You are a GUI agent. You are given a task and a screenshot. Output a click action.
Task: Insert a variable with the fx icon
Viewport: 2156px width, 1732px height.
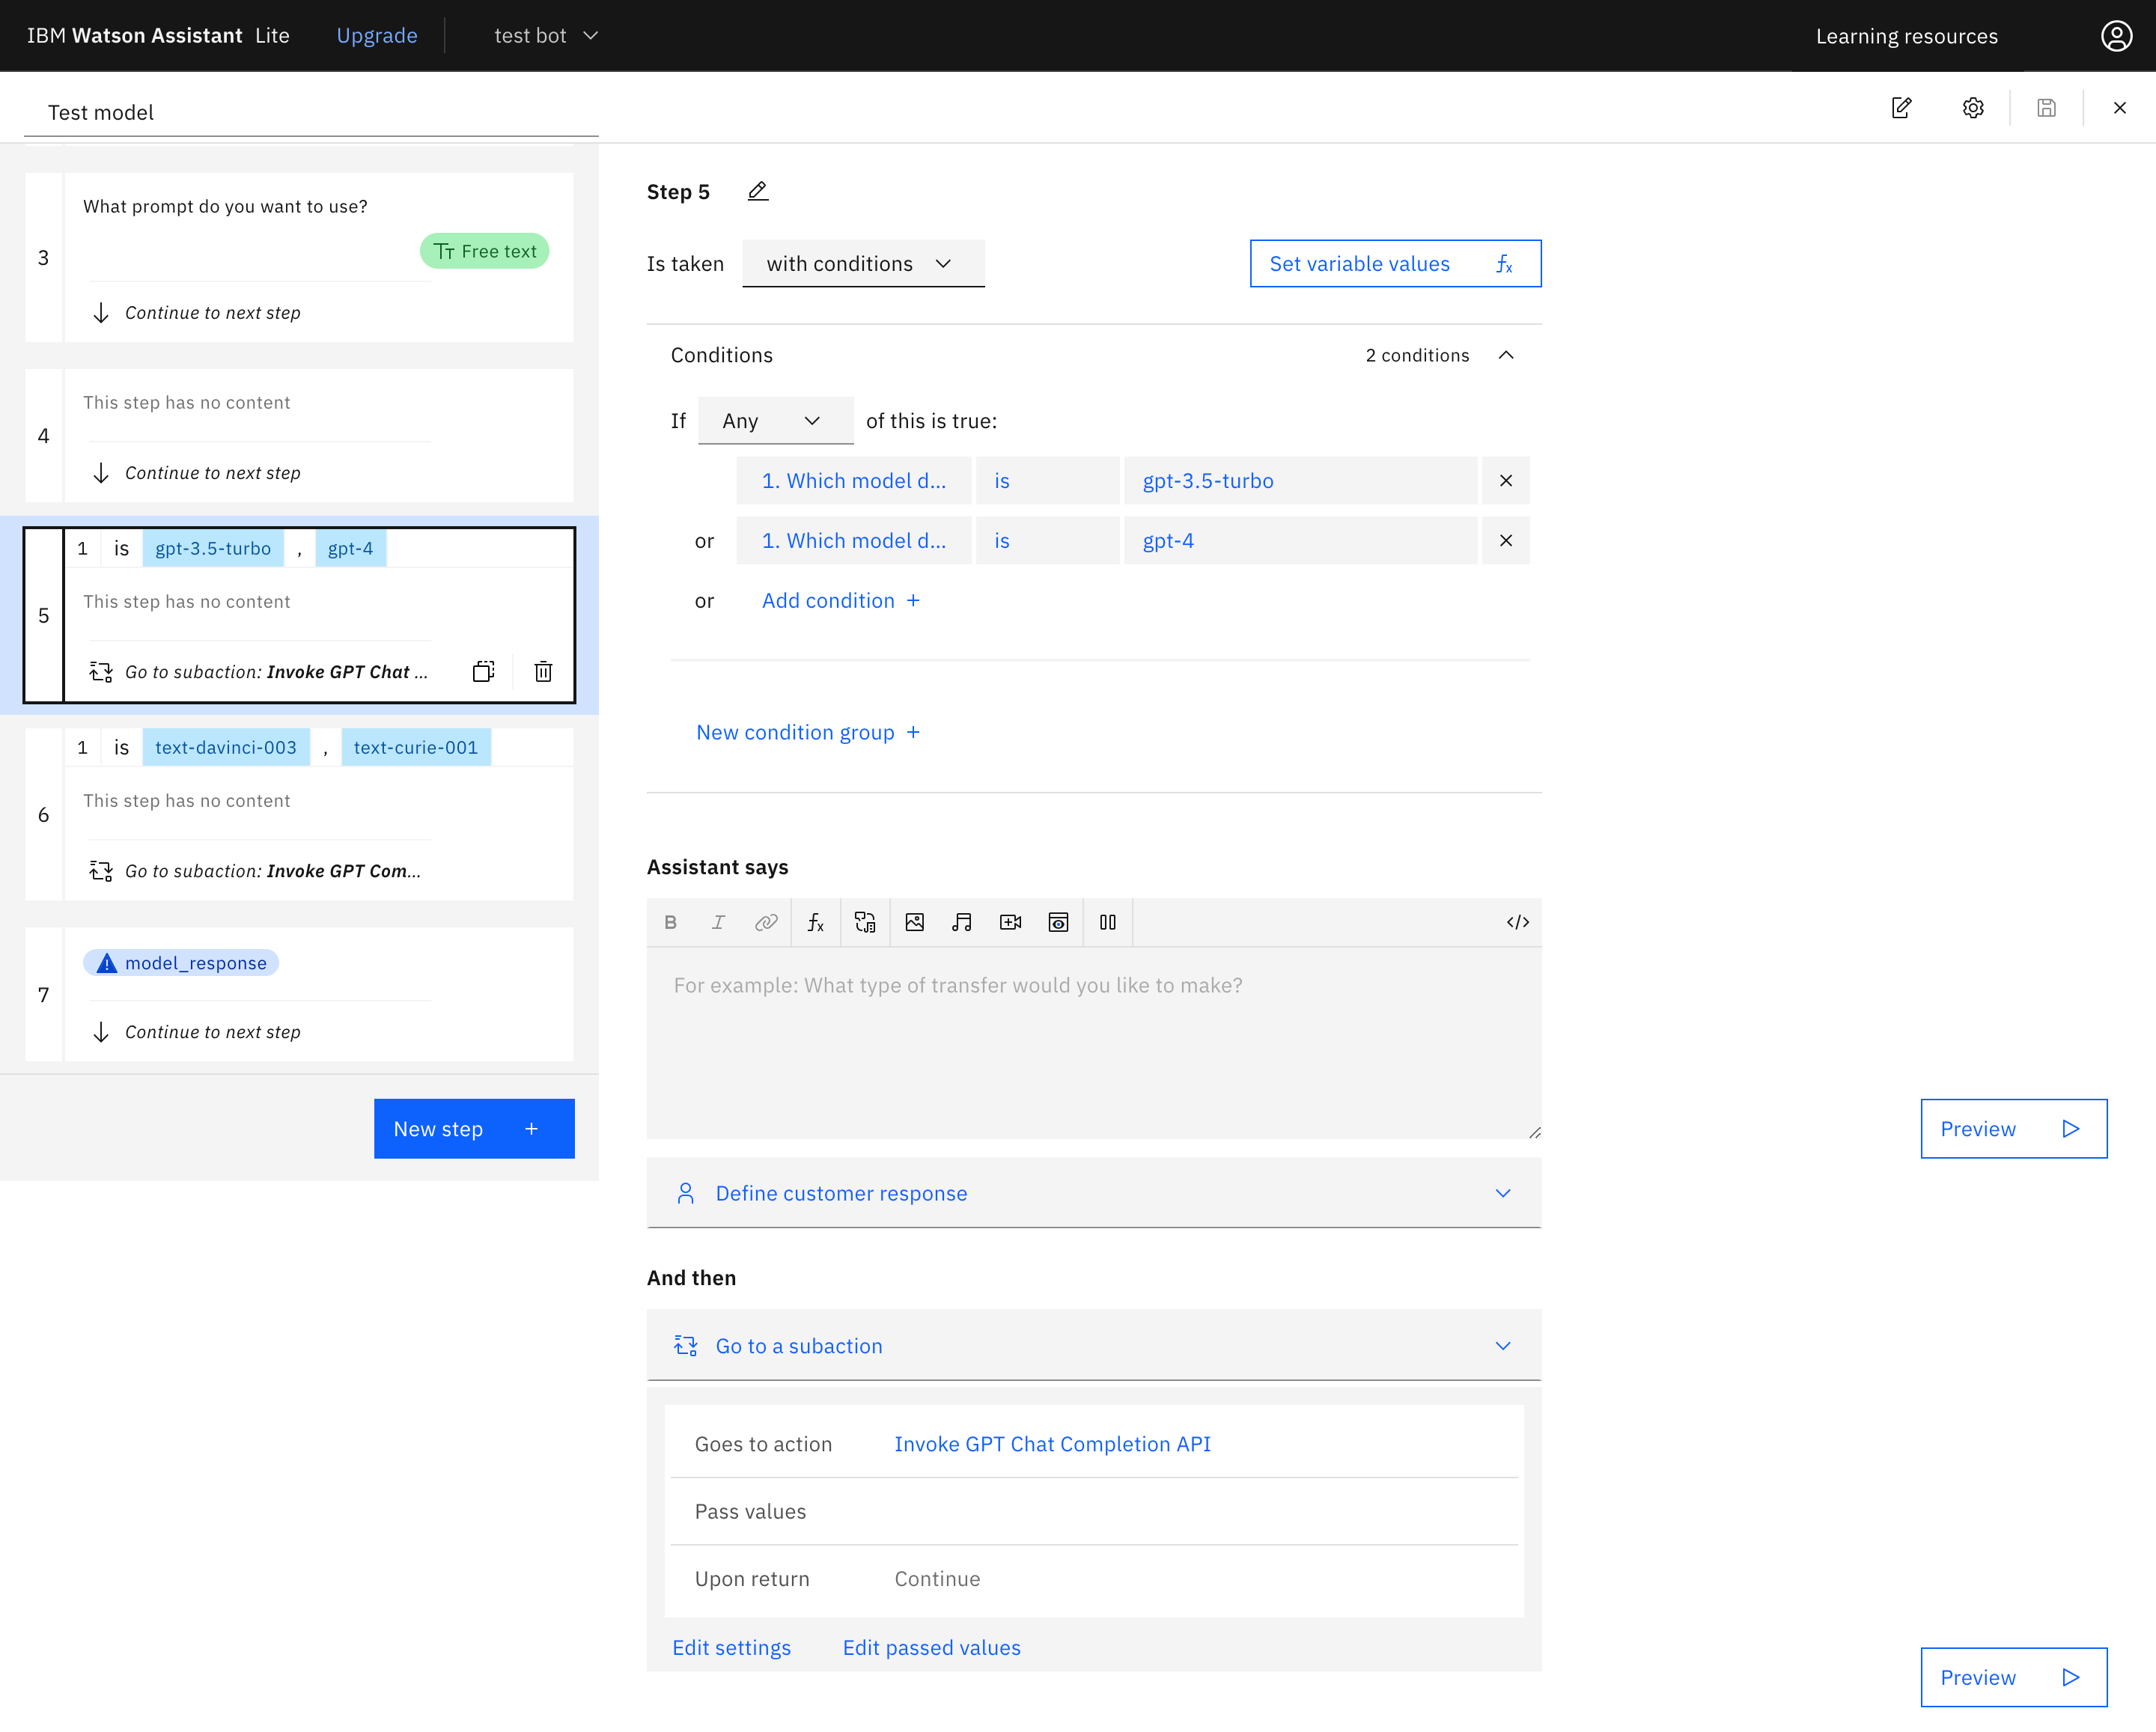coord(815,922)
